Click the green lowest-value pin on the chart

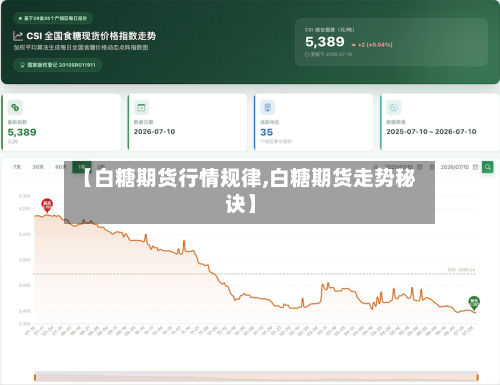click(x=474, y=302)
